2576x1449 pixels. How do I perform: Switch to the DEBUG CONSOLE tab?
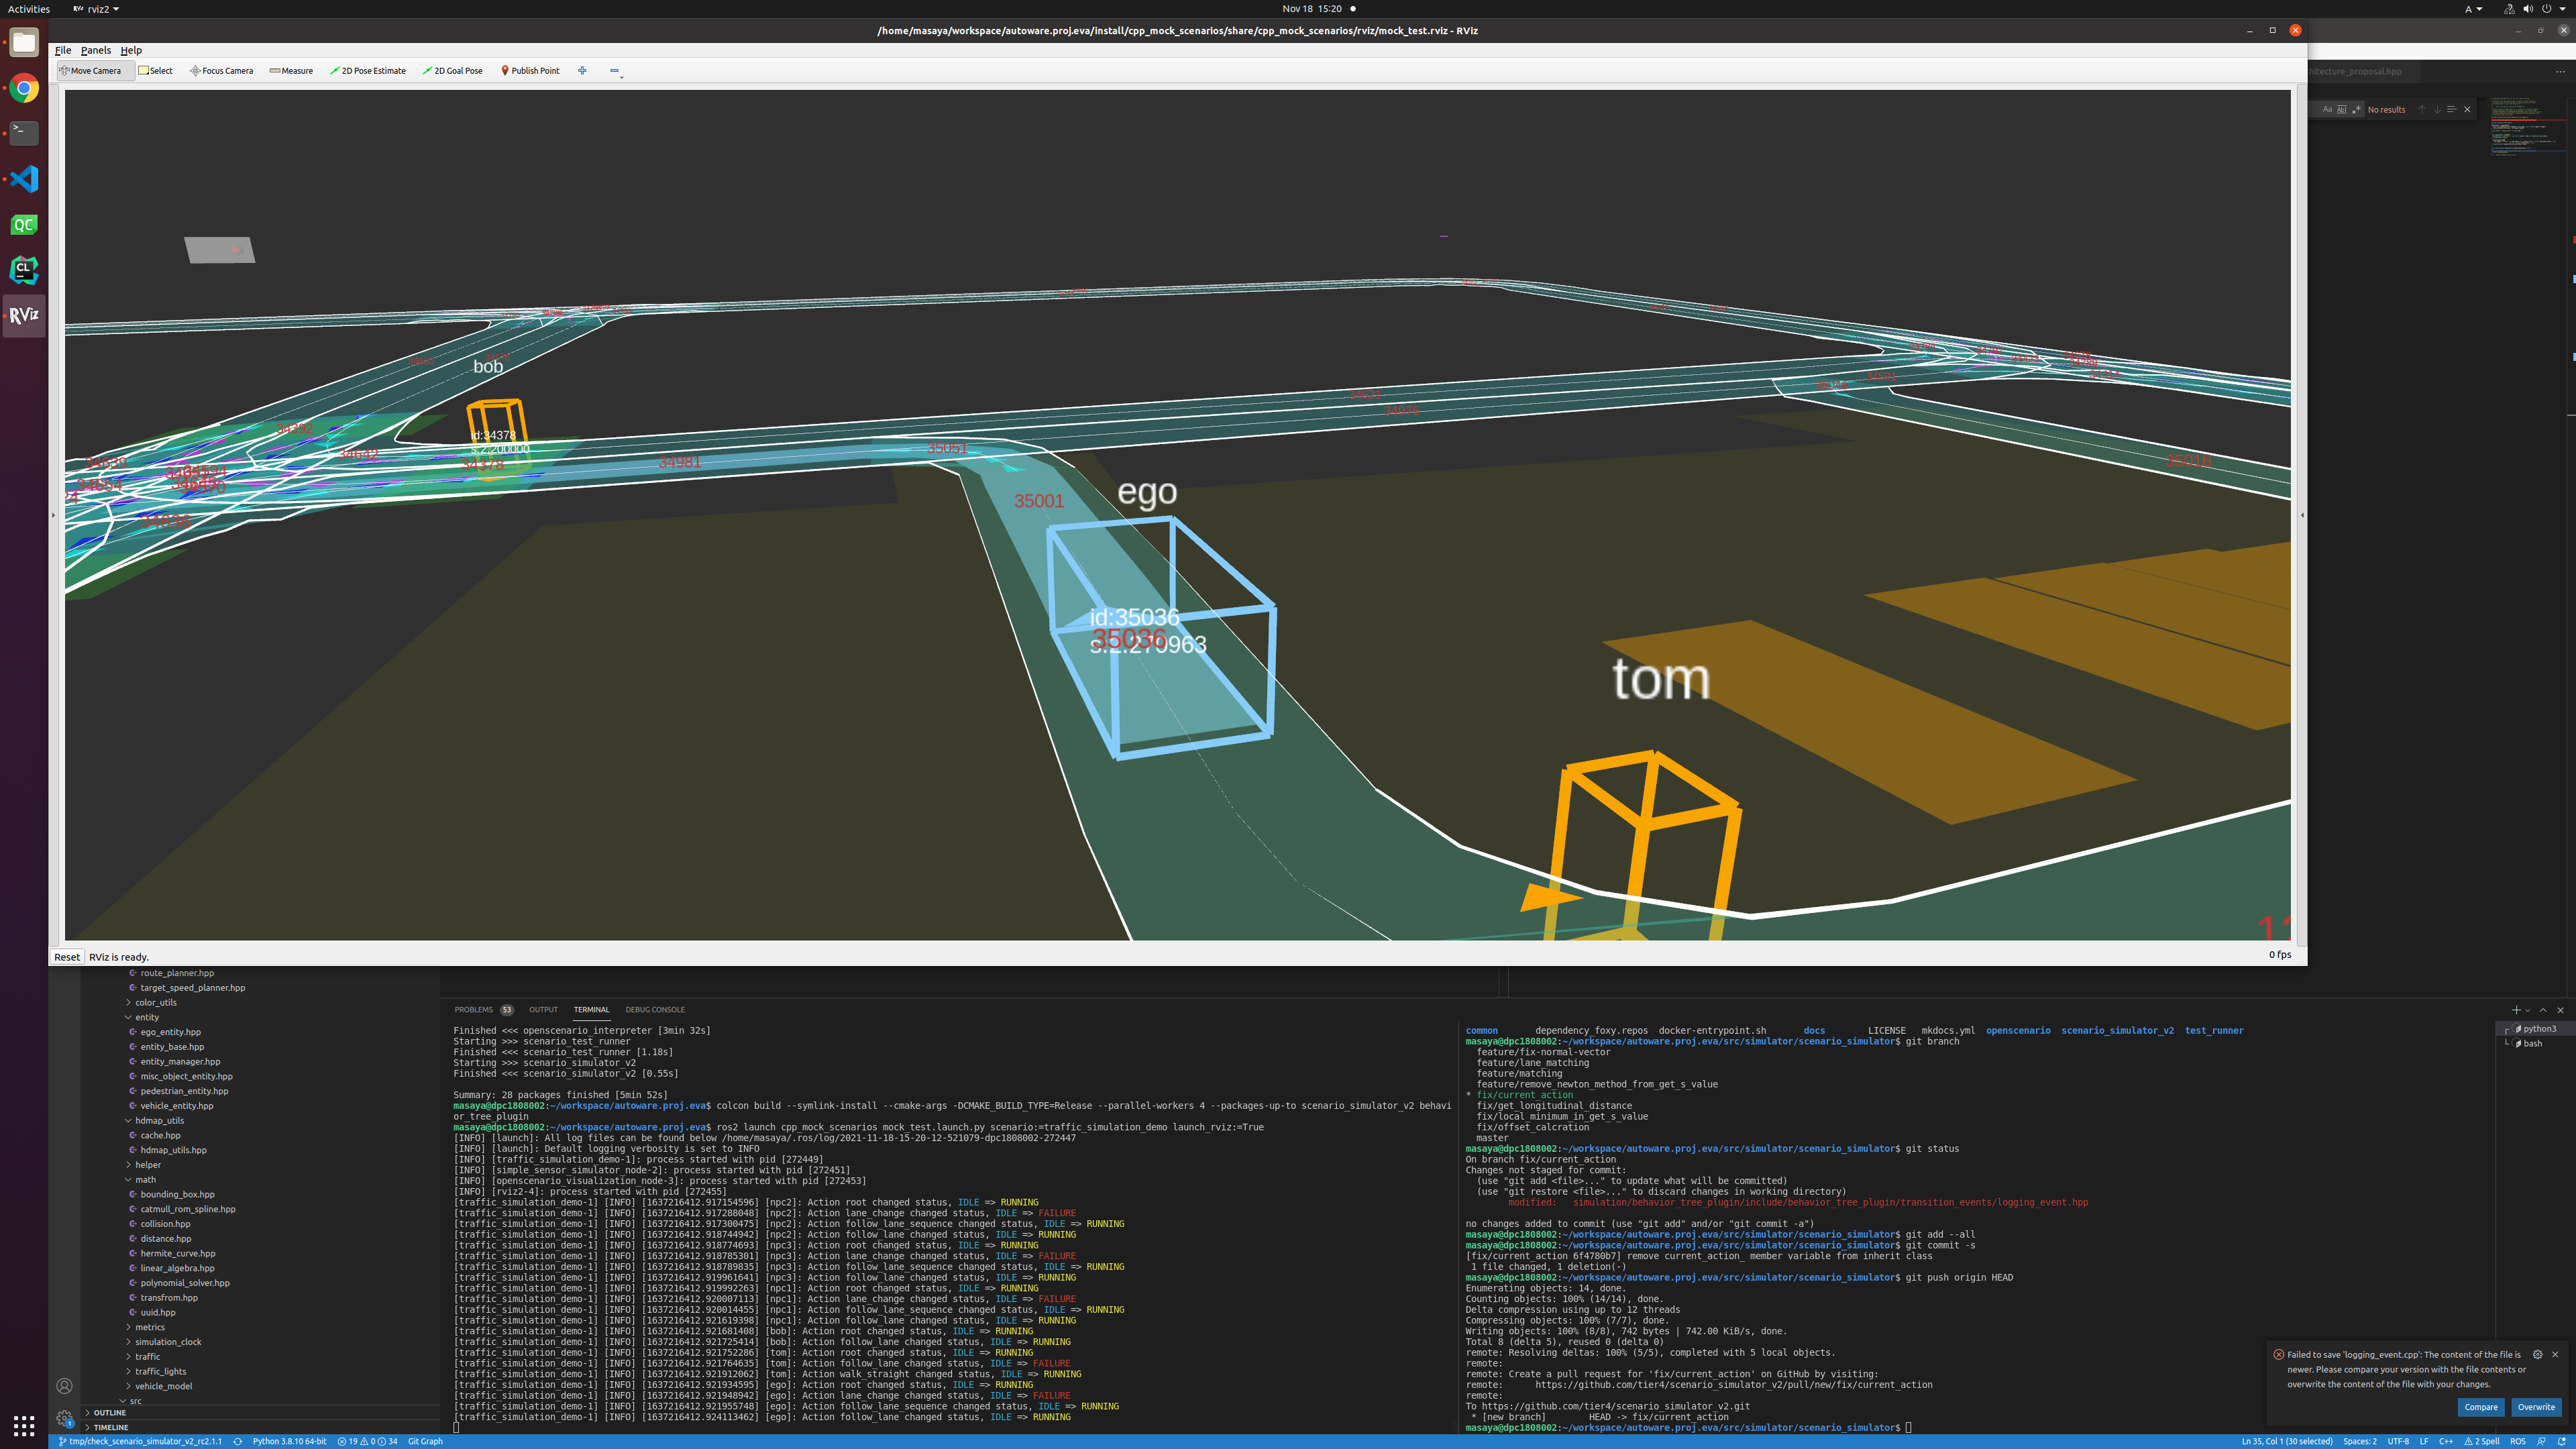tap(655, 1010)
